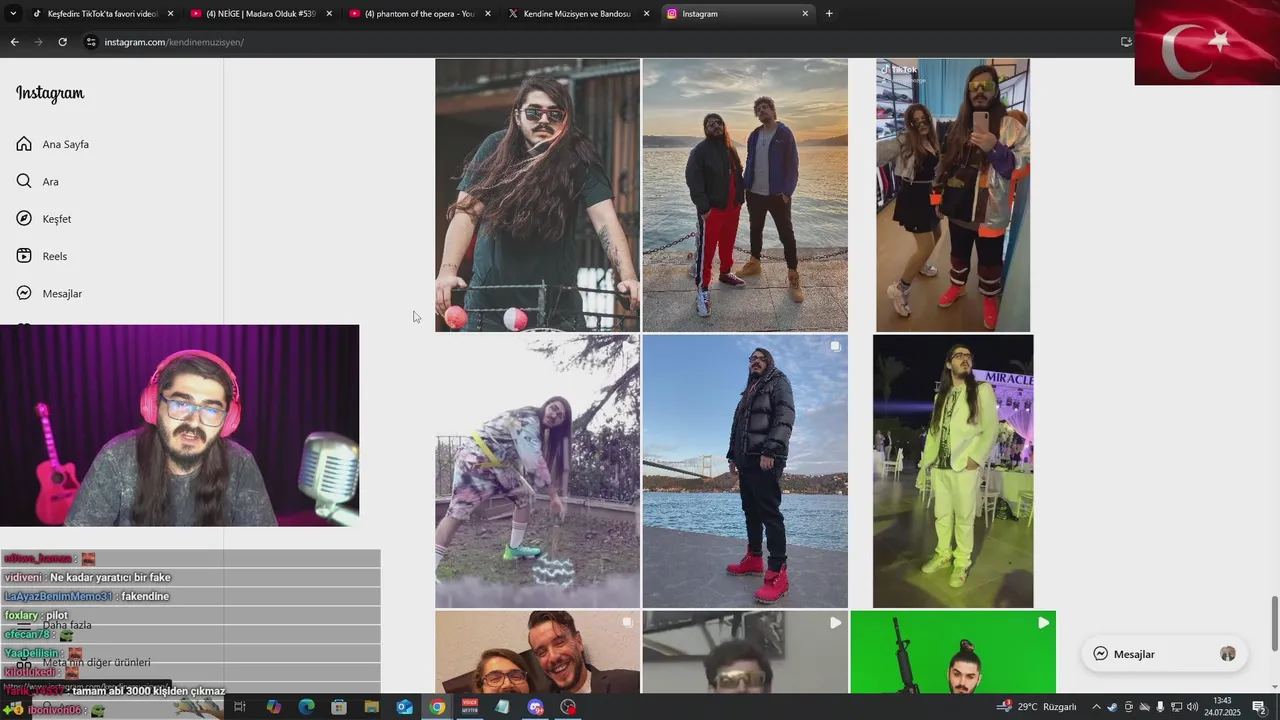The image size is (1280, 720).
Task: Click the browser back arrow
Action: coord(14,42)
